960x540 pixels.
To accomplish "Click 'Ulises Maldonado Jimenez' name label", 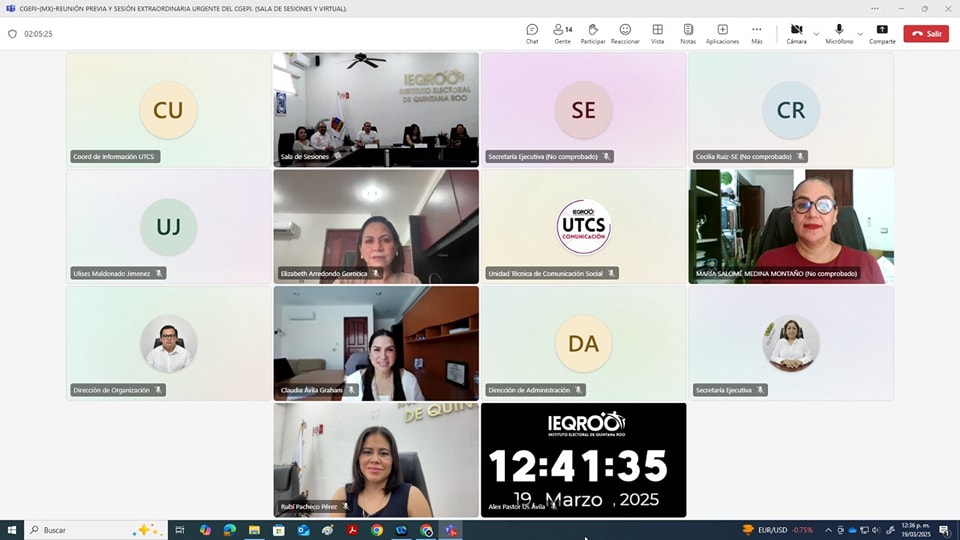I will click(118, 274).
